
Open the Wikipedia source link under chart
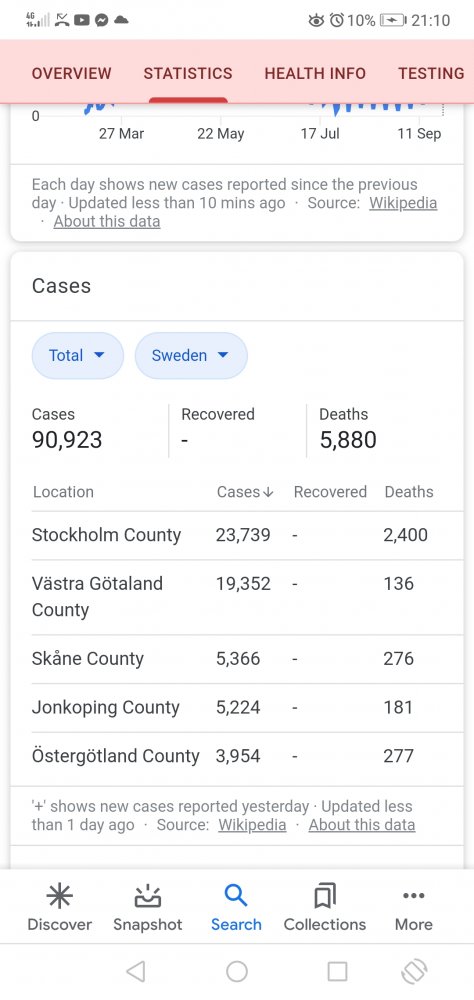(x=403, y=203)
